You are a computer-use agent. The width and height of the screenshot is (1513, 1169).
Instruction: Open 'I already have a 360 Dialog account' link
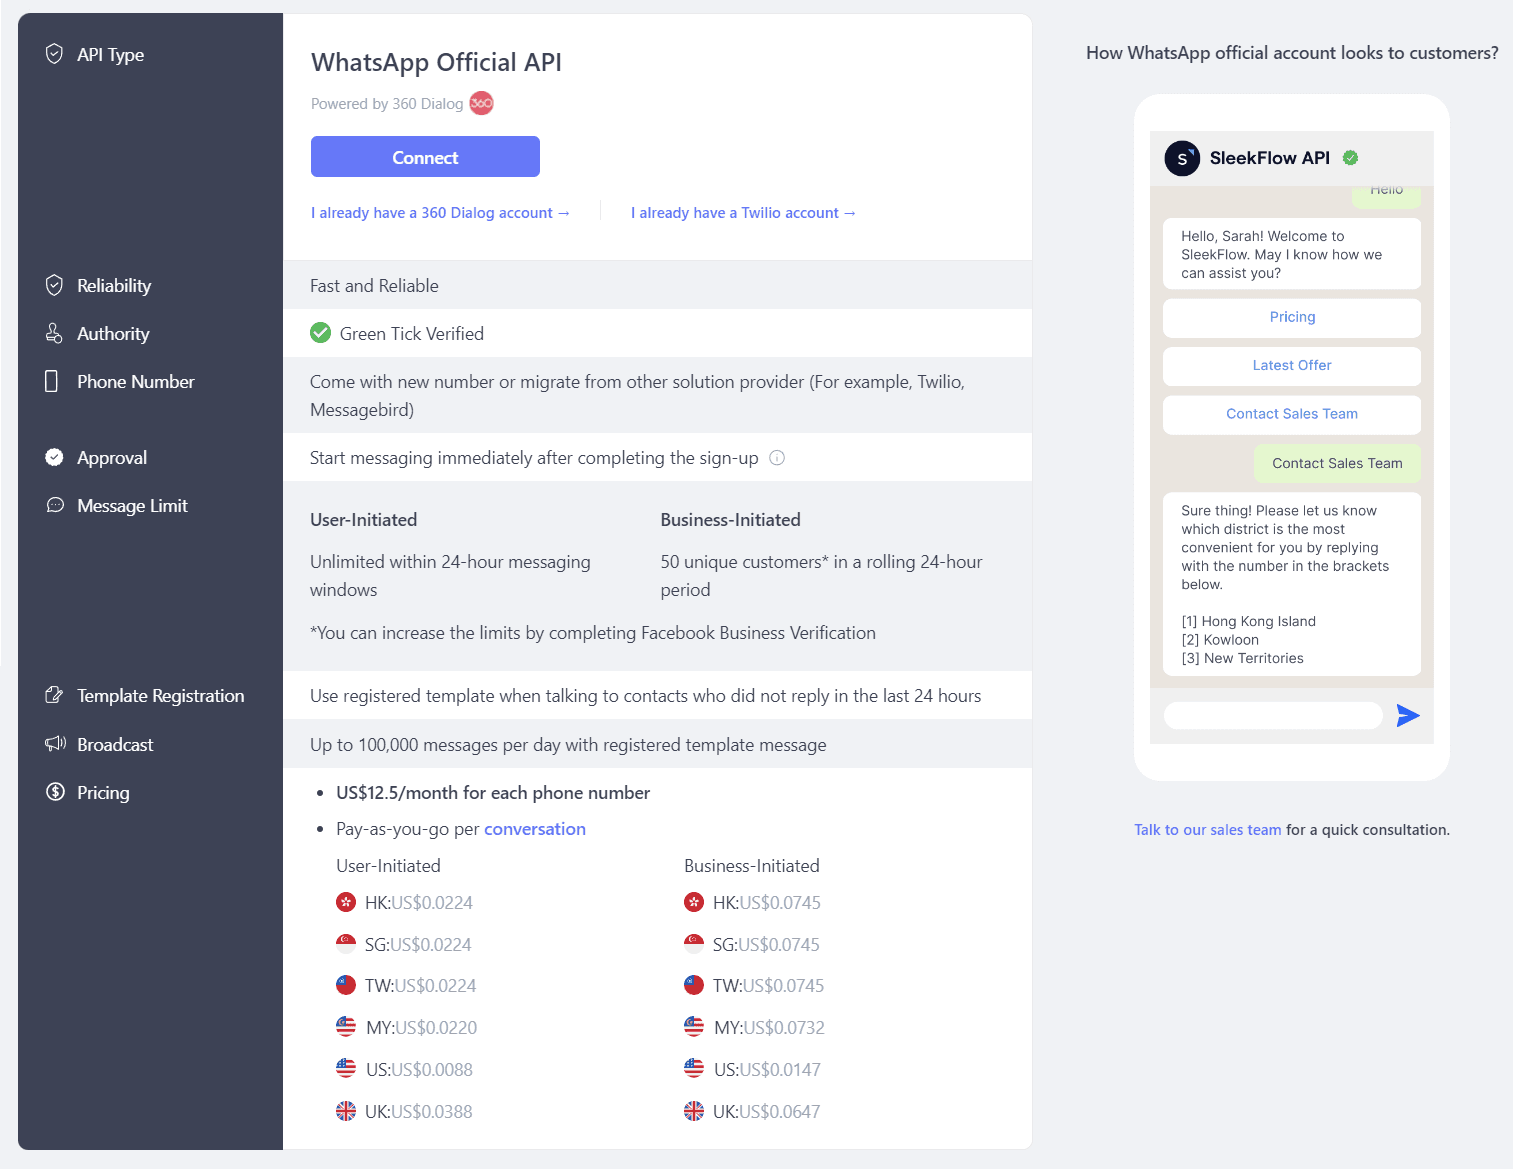pyautogui.click(x=440, y=213)
